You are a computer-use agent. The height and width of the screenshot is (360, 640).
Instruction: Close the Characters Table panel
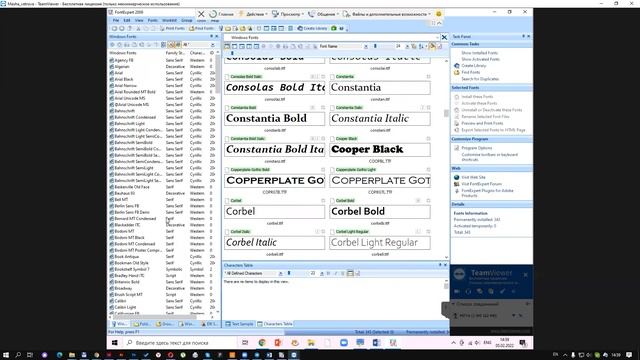point(445,265)
